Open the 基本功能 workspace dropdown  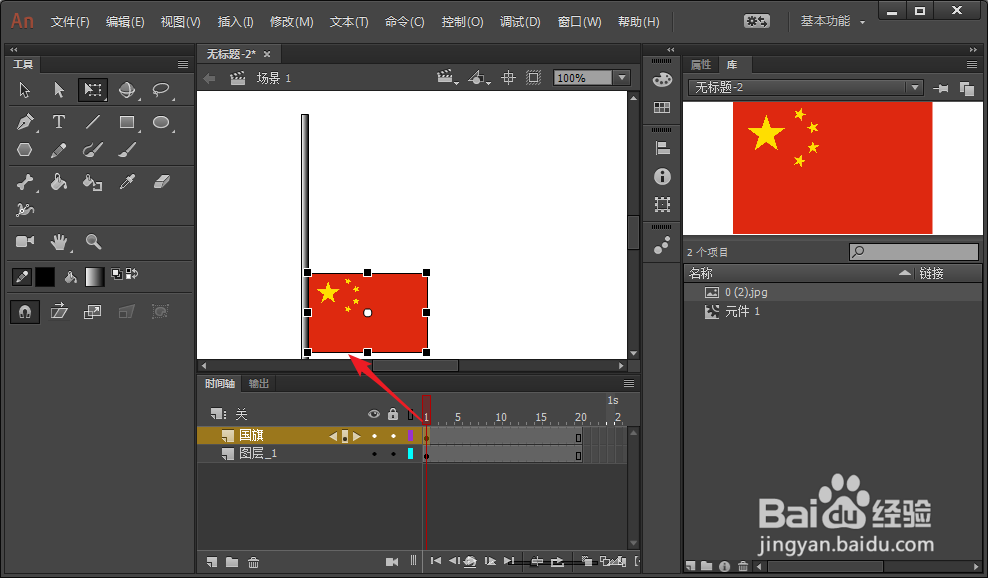coord(832,21)
